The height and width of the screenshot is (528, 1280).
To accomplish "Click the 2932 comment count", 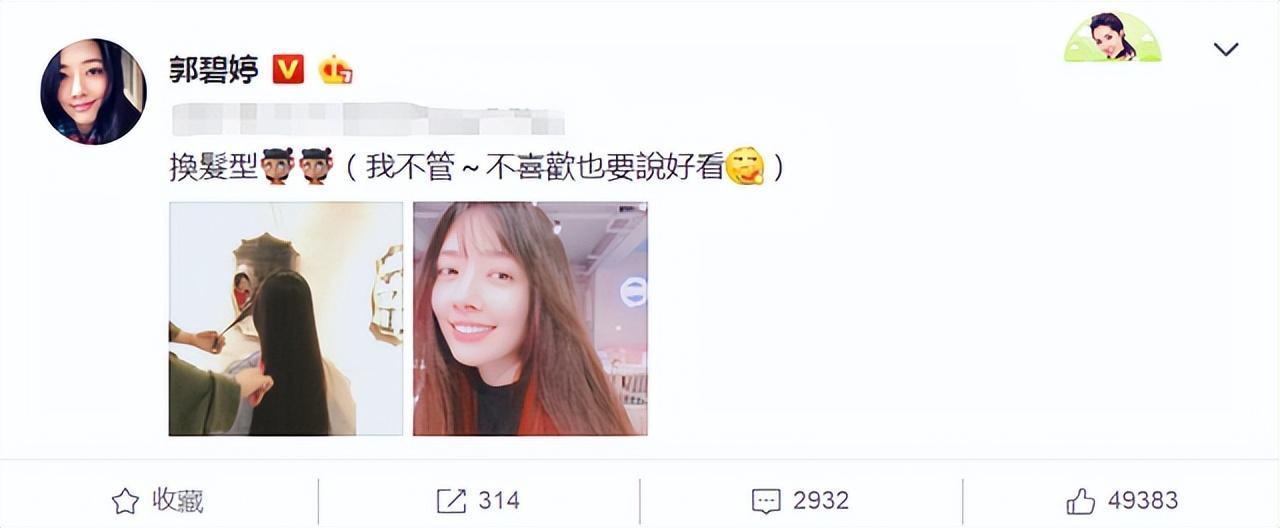I will tap(820, 501).
